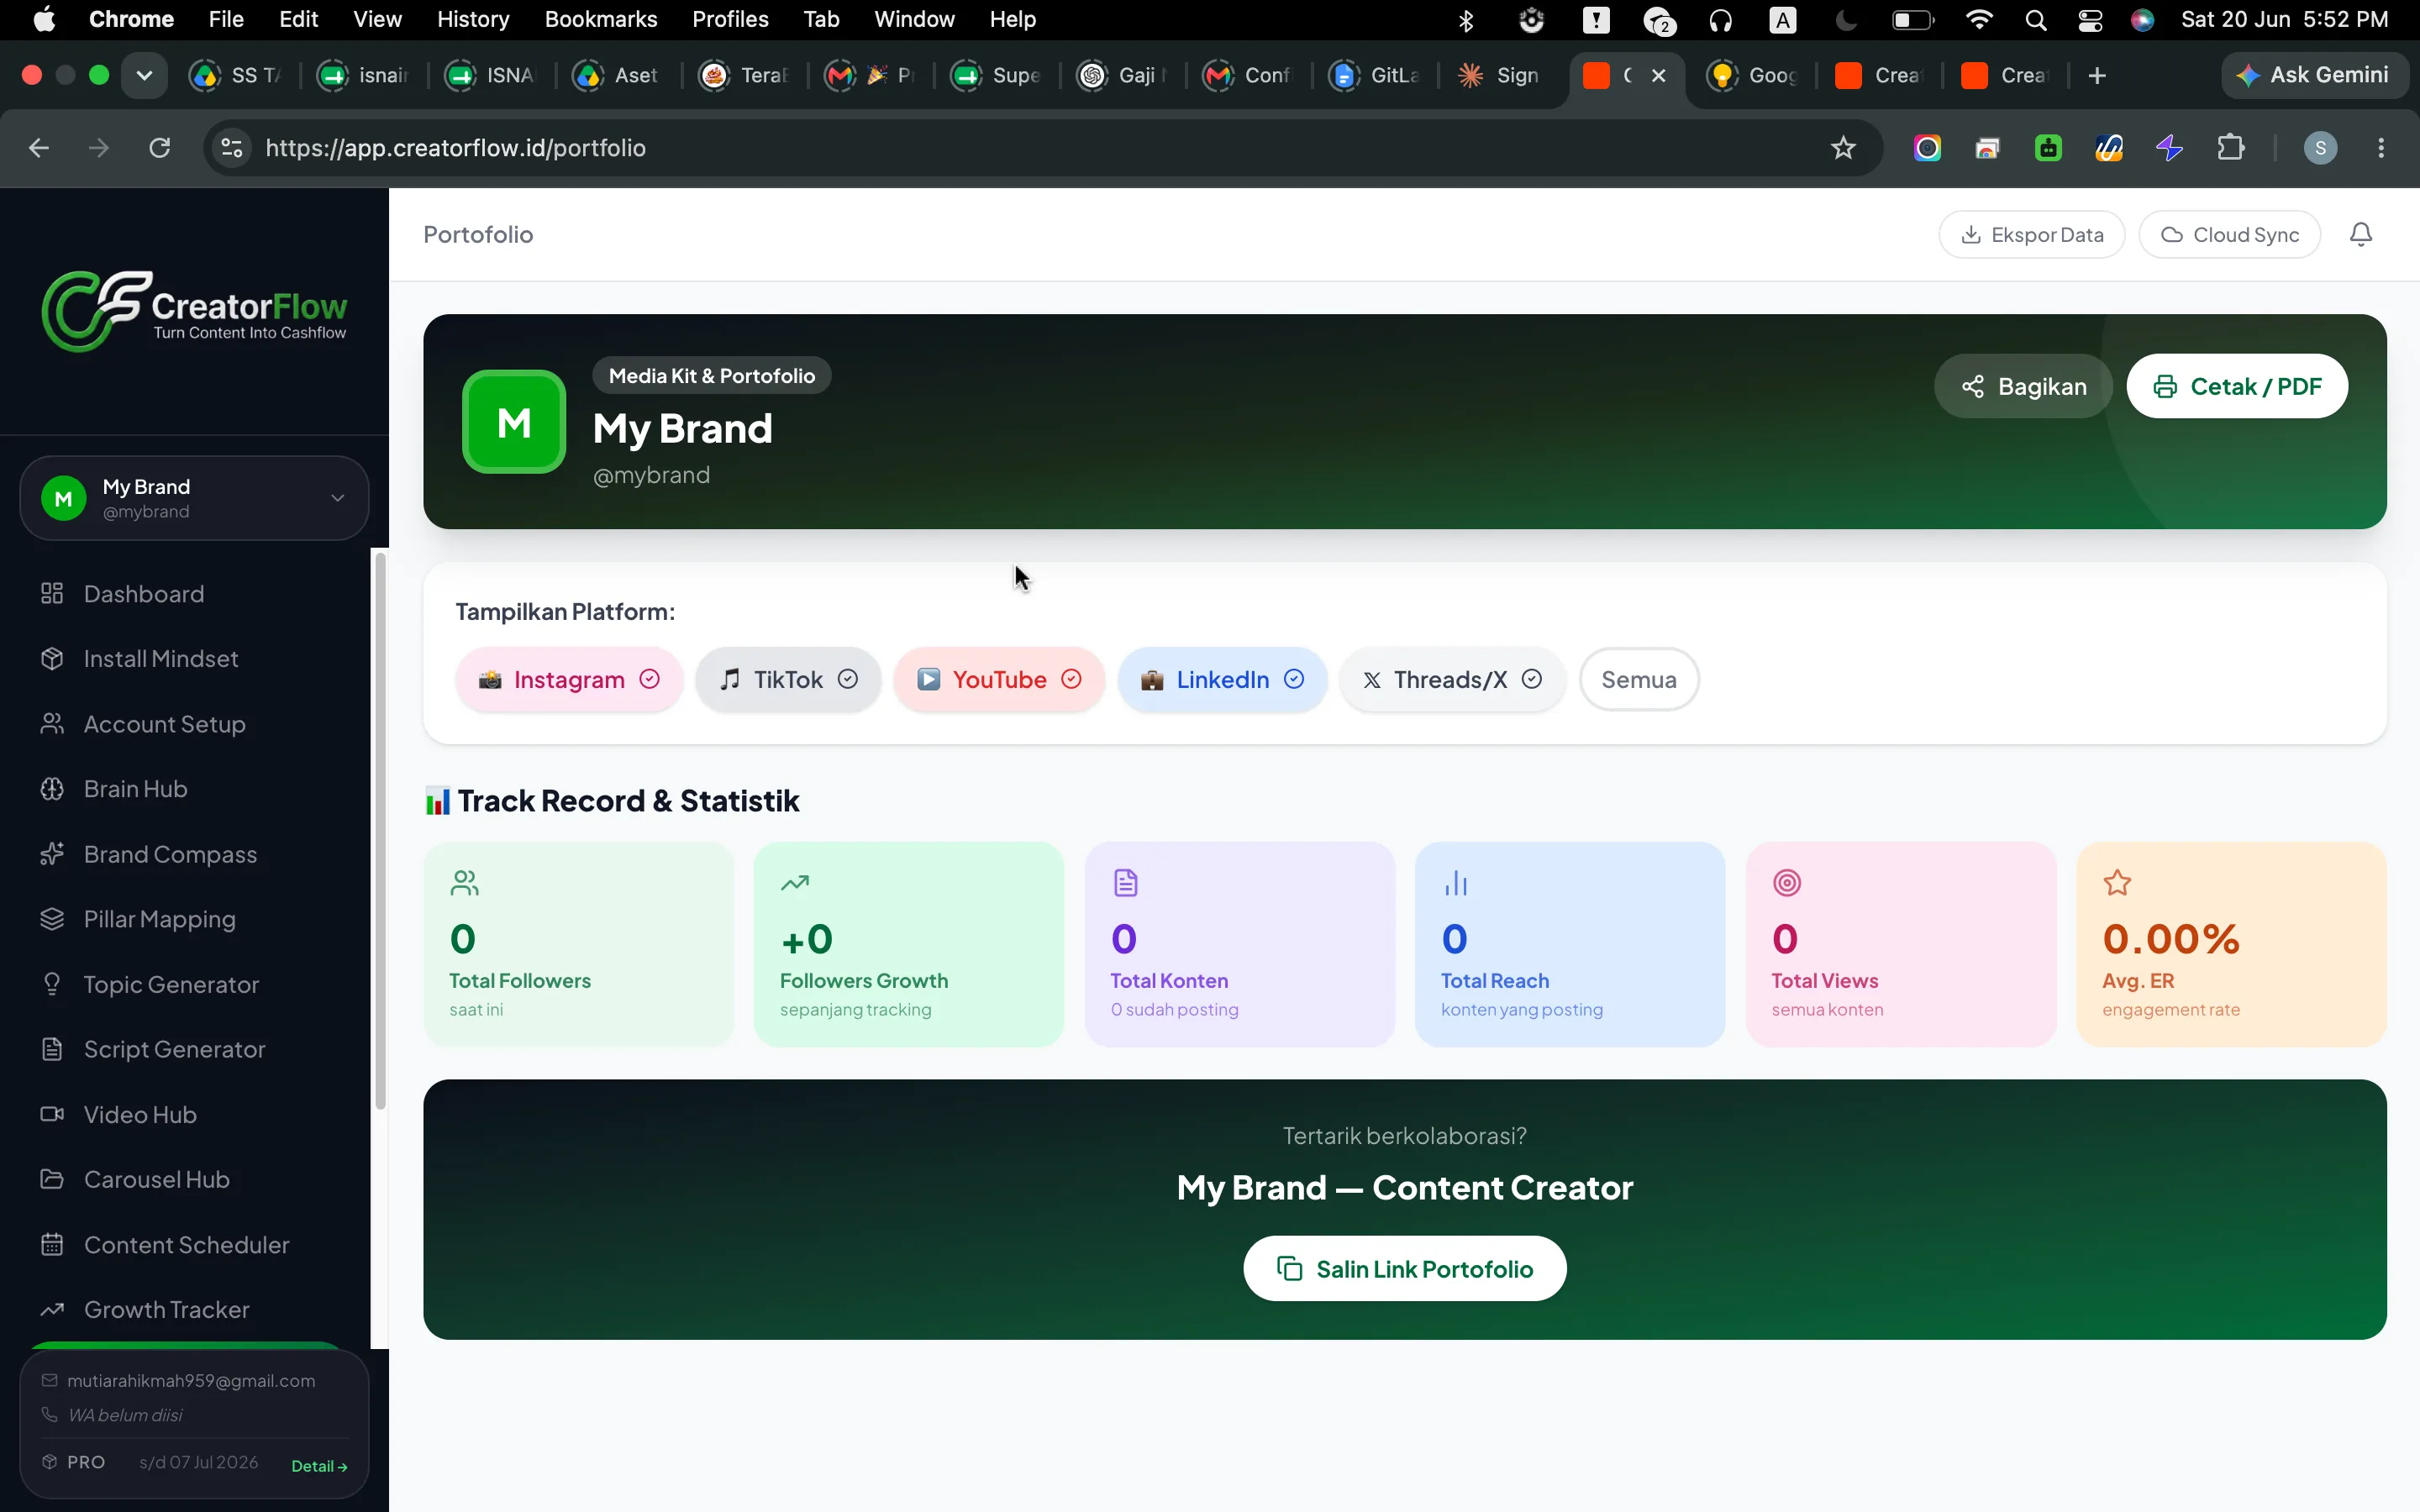The width and height of the screenshot is (2420, 1512).
Task: Click the Cloud Sync button
Action: click(x=2229, y=234)
